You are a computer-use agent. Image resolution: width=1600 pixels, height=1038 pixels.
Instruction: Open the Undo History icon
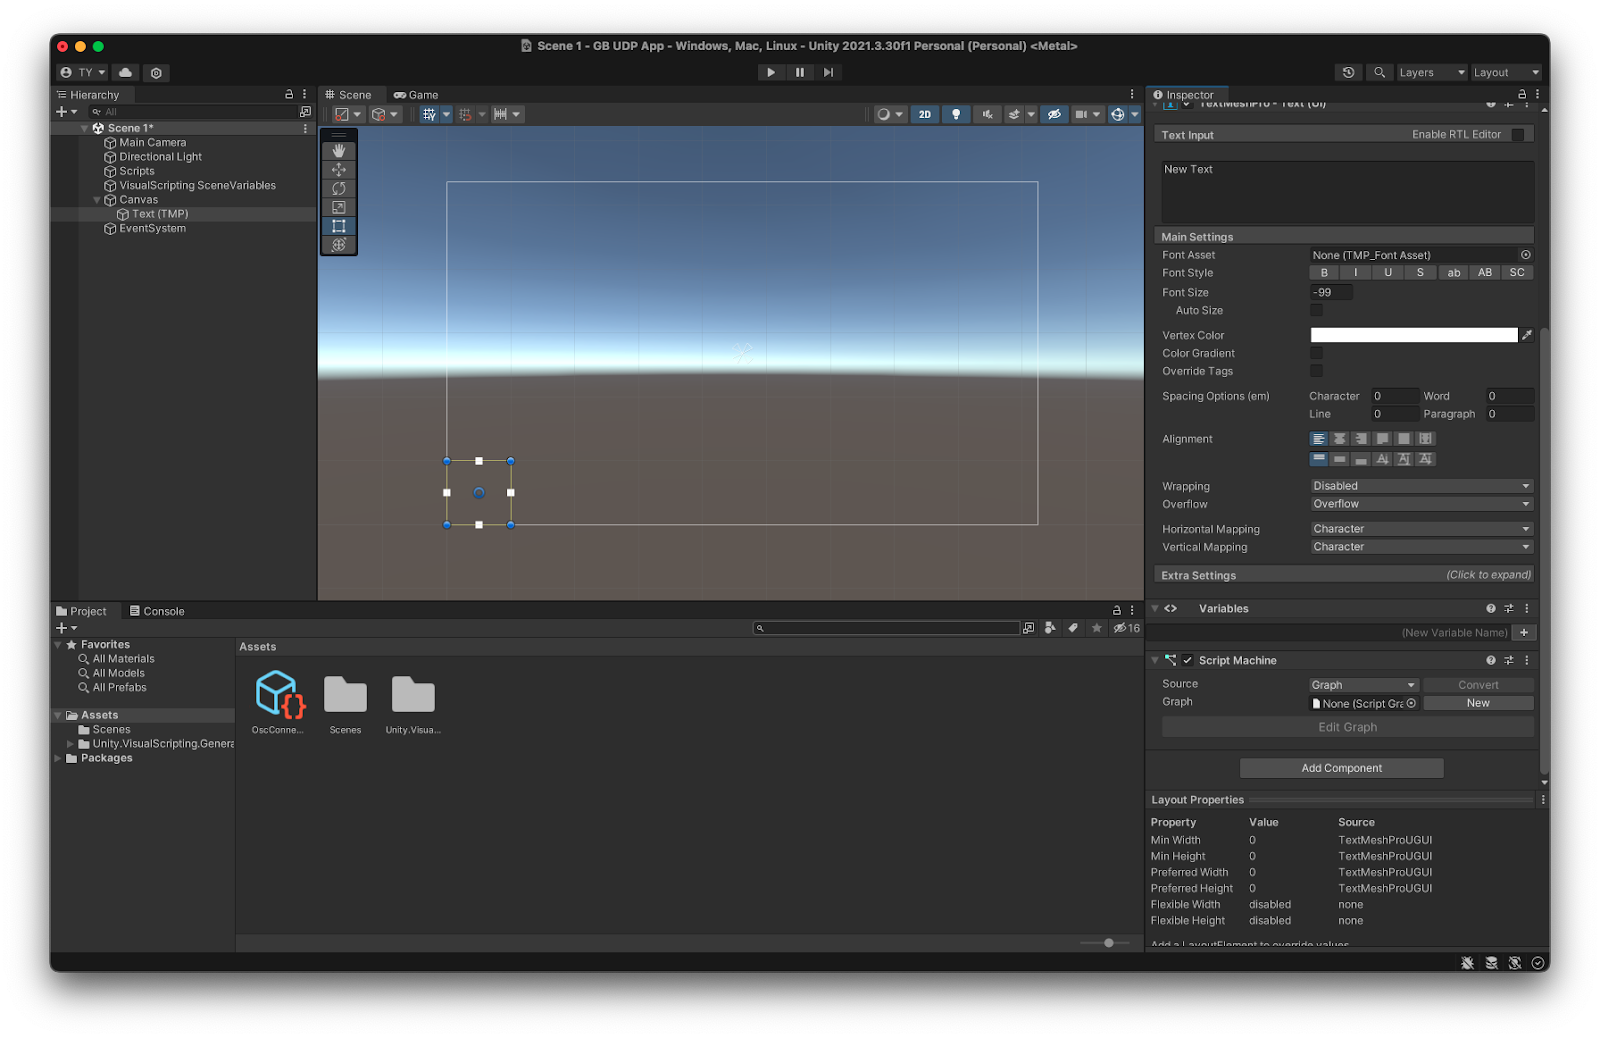tap(1348, 72)
